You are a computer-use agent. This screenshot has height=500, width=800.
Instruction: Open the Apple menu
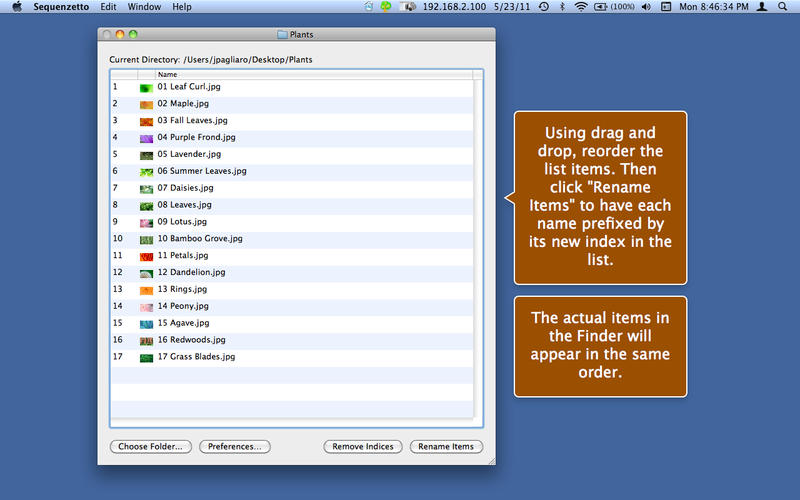pos(17,7)
